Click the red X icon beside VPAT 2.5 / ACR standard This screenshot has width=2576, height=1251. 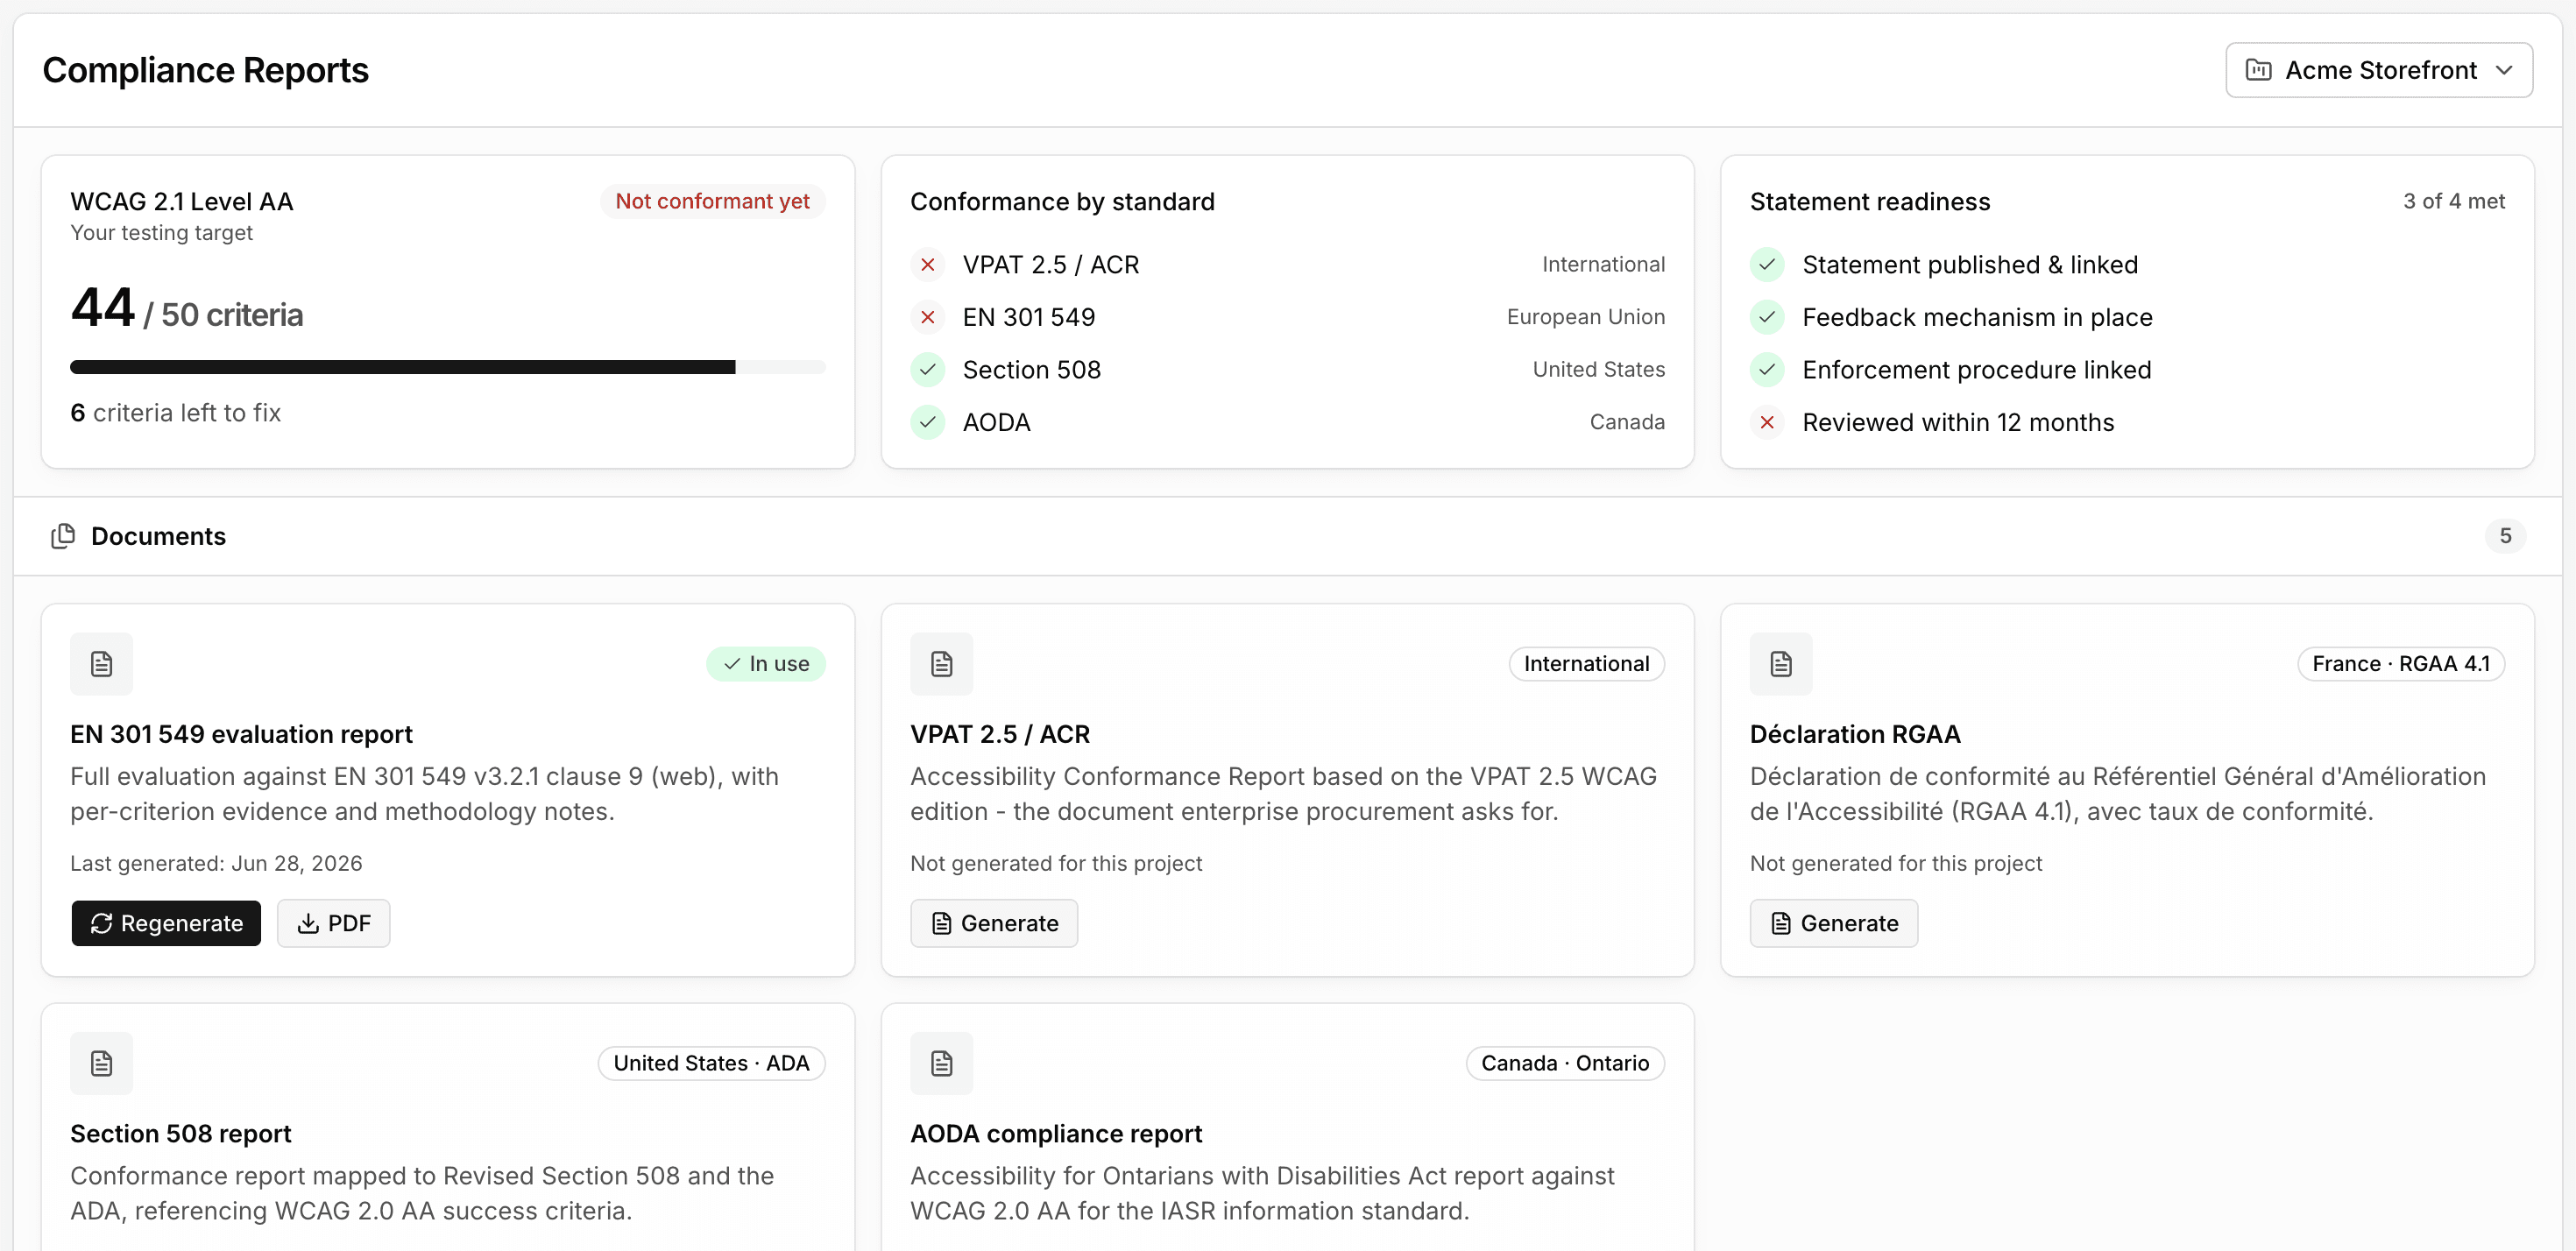927,265
